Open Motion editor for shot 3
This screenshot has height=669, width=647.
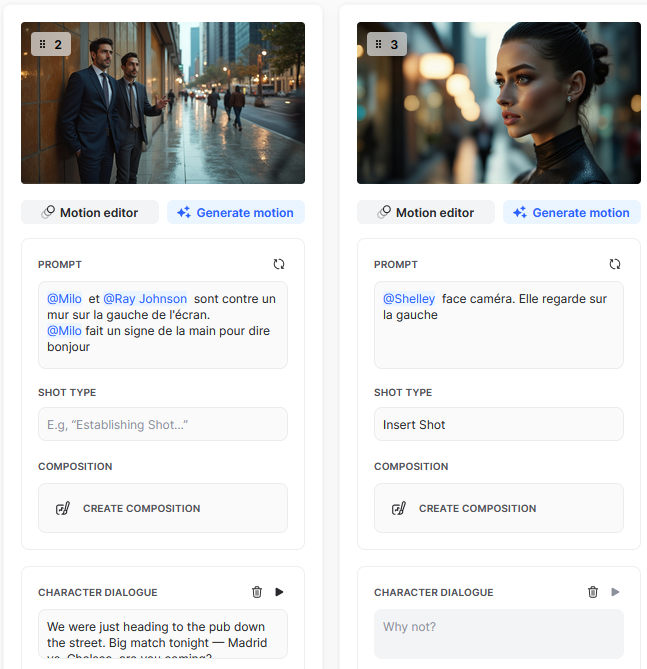point(426,212)
